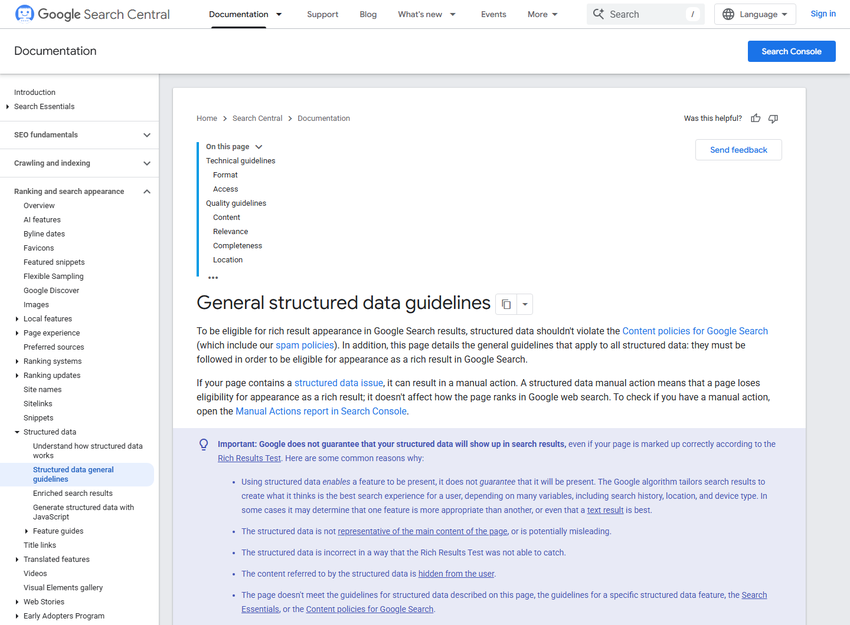Jump to Quality guidelines section

click(236, 203)
